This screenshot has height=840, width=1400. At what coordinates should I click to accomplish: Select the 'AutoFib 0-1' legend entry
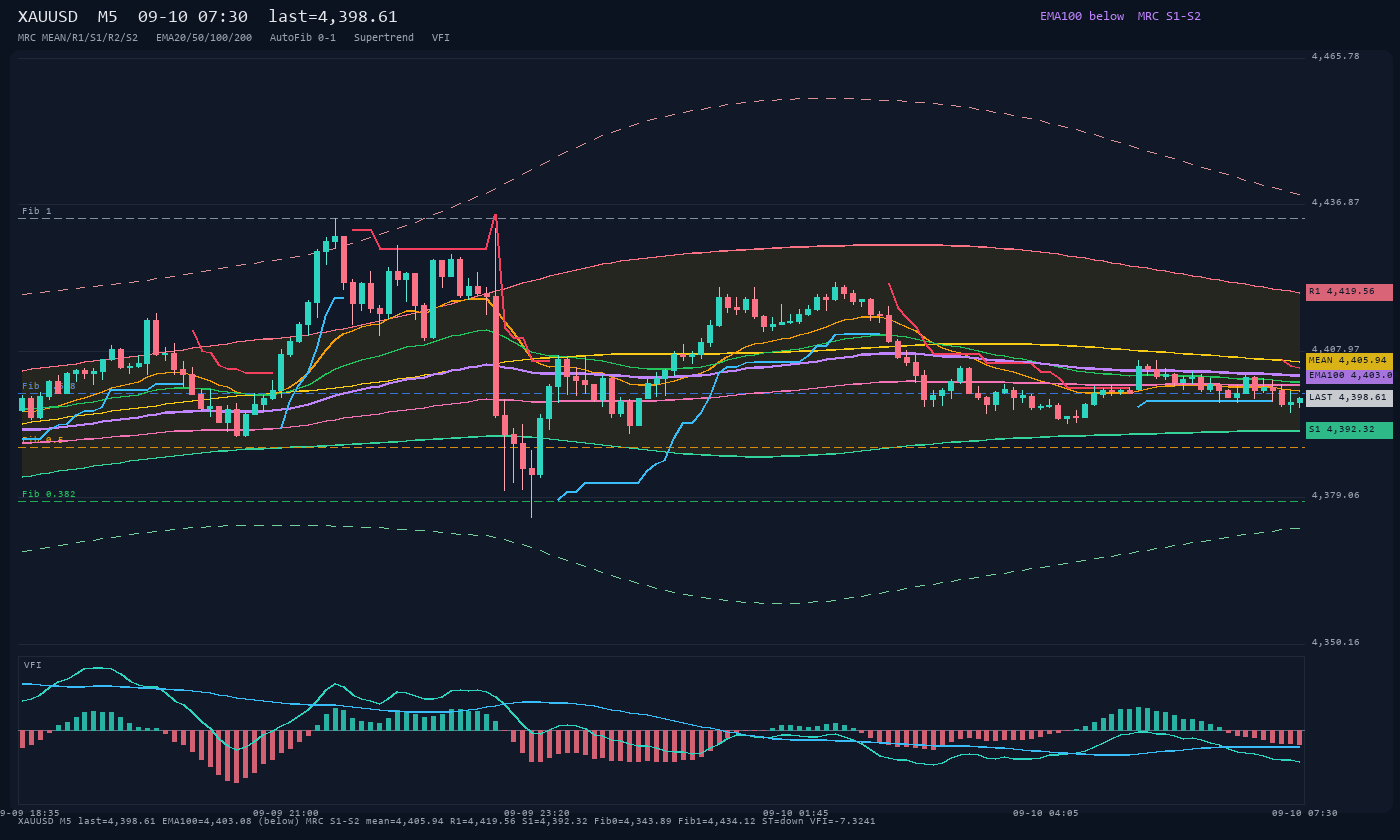pyautogui.click(x=303, y=37)
